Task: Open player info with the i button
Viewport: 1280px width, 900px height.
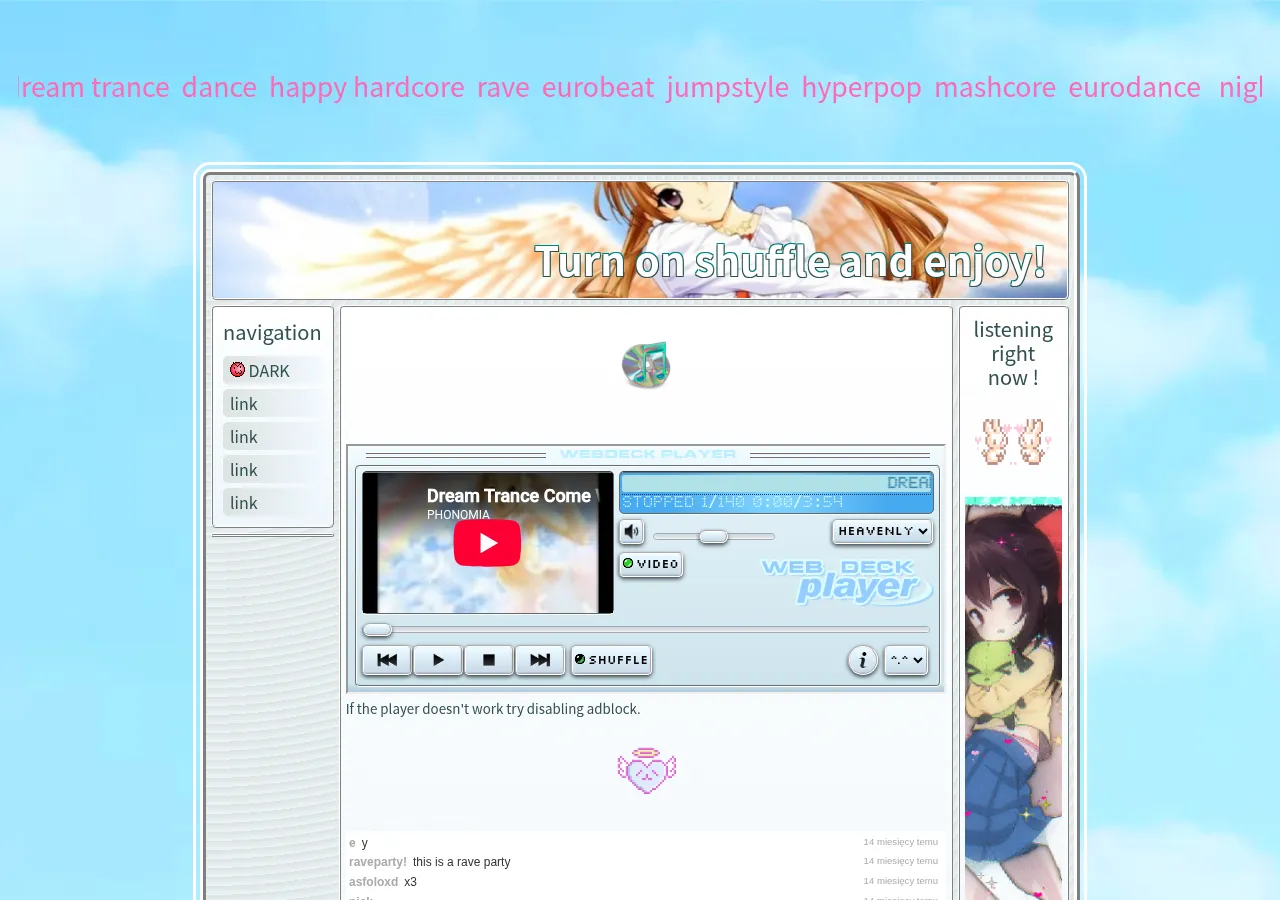Action: (863, 660)
